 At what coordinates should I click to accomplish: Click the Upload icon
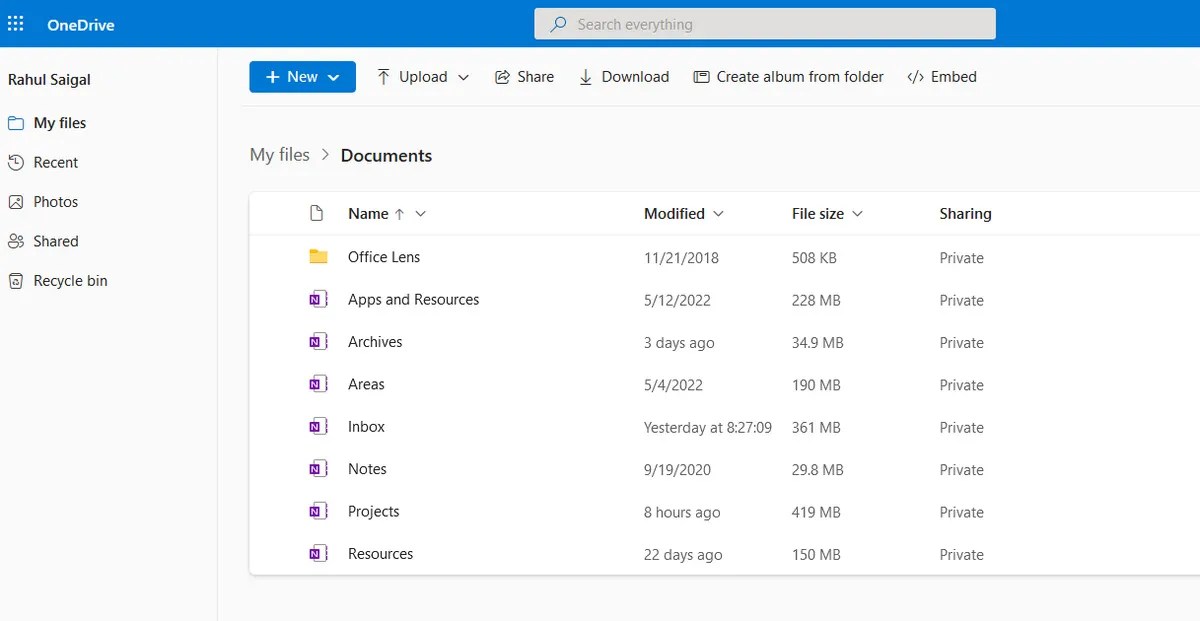click(383, 76)
